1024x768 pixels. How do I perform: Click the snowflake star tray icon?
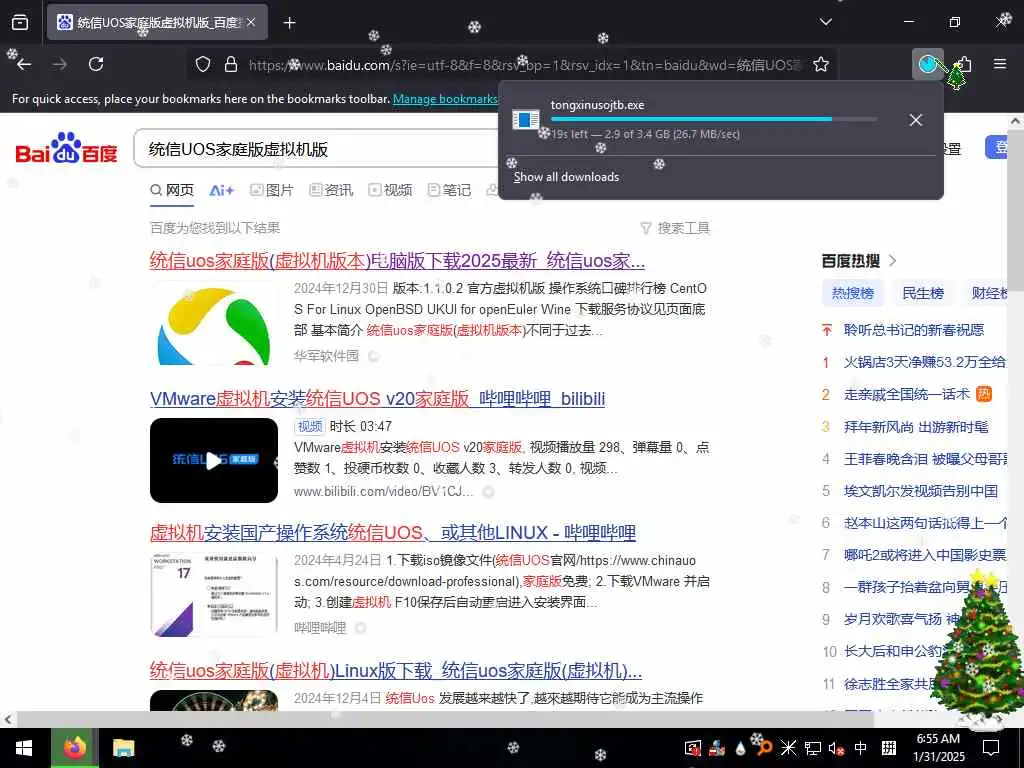pyautogui.click(x=788, y=748)
